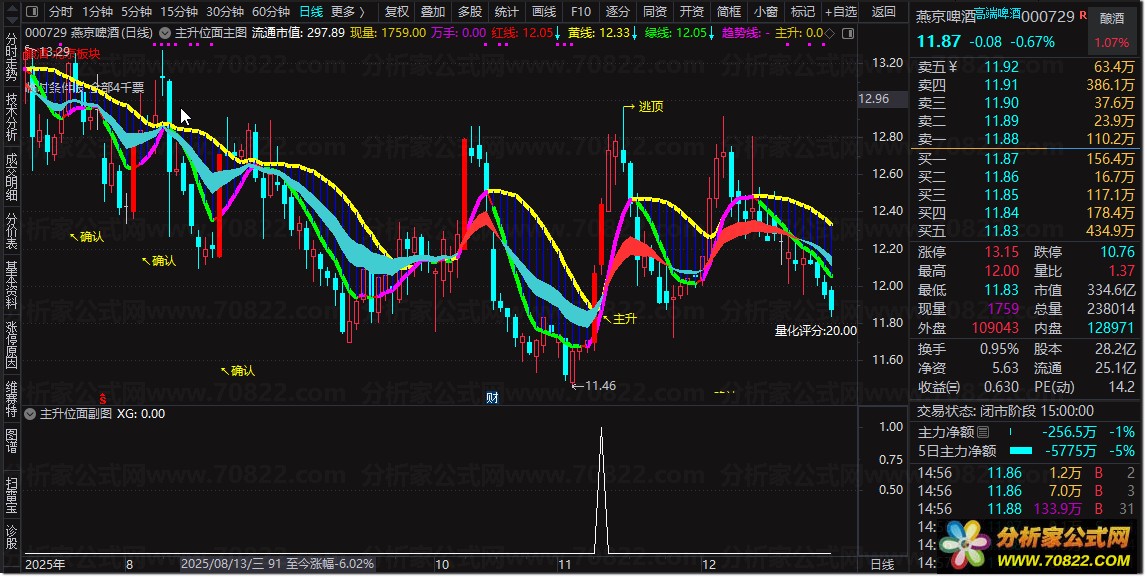Open the dropdown icon before 主升位面副图
Image resolution: width=1147 pixels, height=577 pixels.
click(x=30, y=414)
